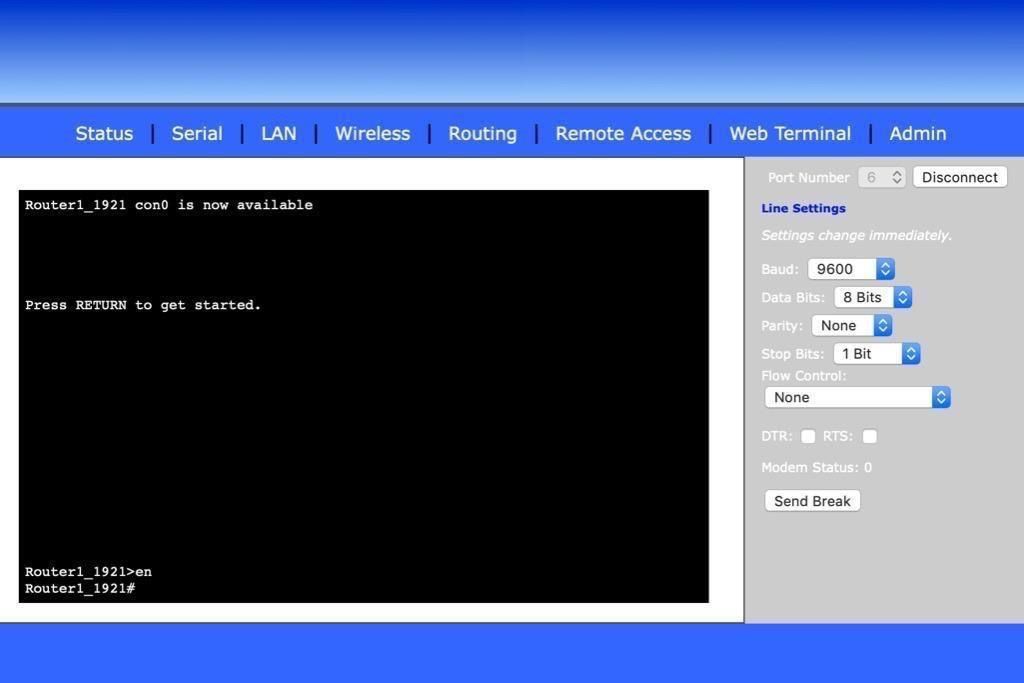This screenshot has height=683, width=1024.
Task: Click the Disconnect button
Action: click(958, 176)
